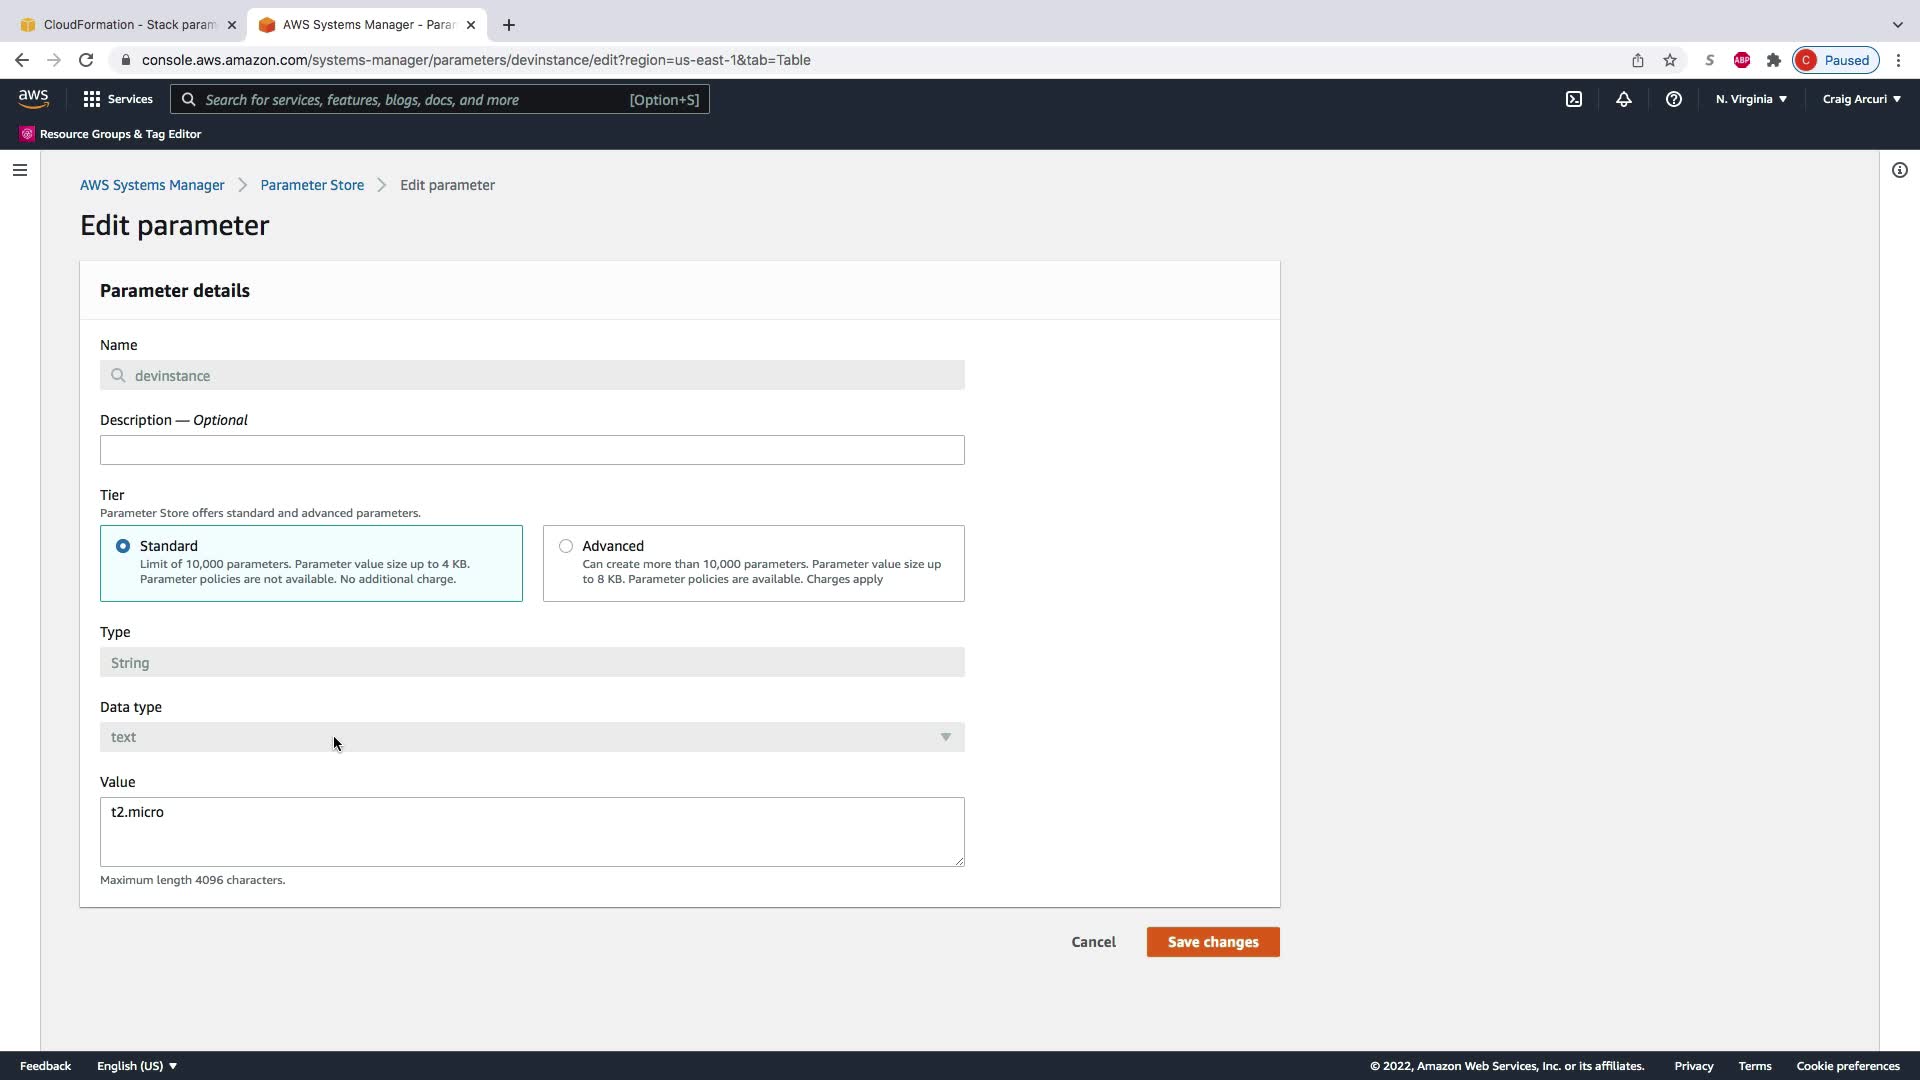Select the Standard tier radio button

pyautogui.click(x=123, y=546)
